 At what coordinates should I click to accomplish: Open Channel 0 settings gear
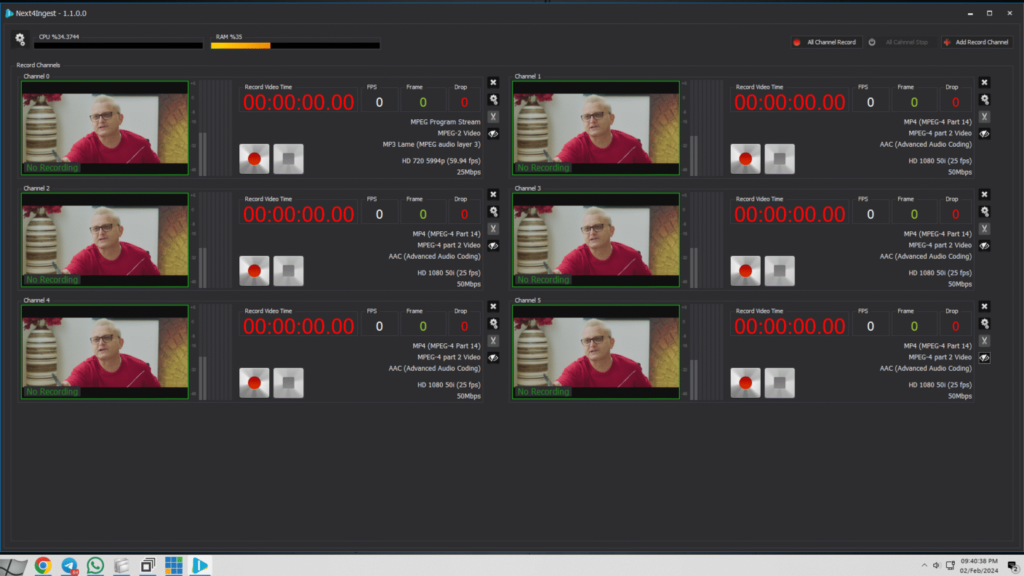coord(493,98)
